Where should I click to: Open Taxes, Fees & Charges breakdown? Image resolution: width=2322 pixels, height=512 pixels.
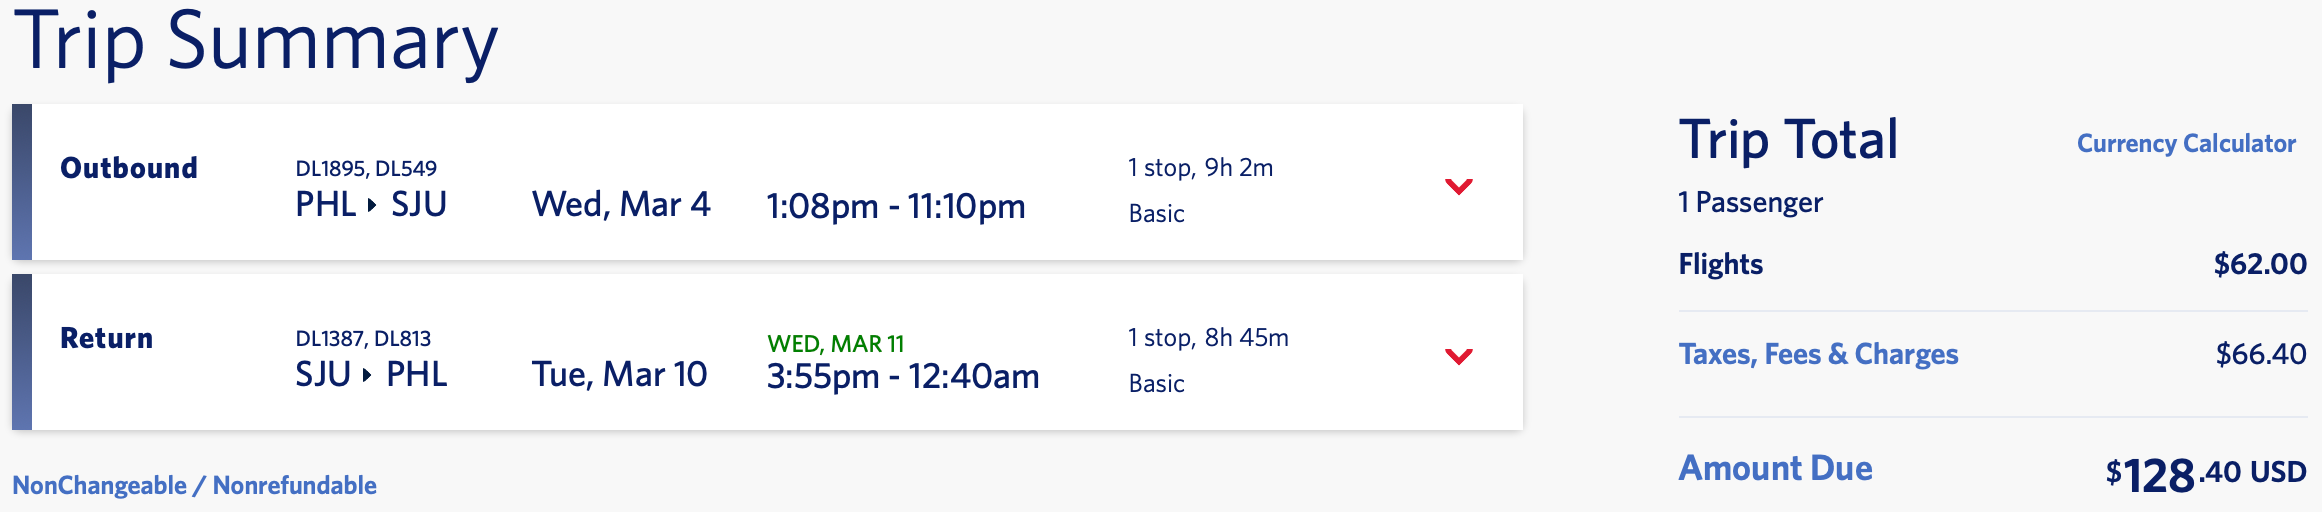1818,354
